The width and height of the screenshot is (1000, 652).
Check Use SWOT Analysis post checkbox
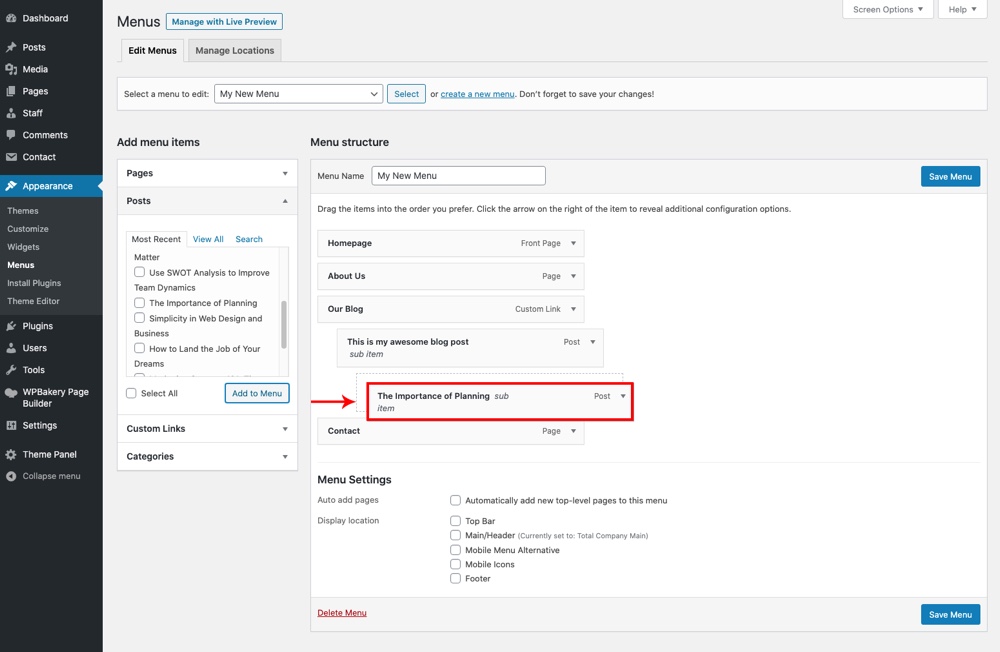(139, 272)
